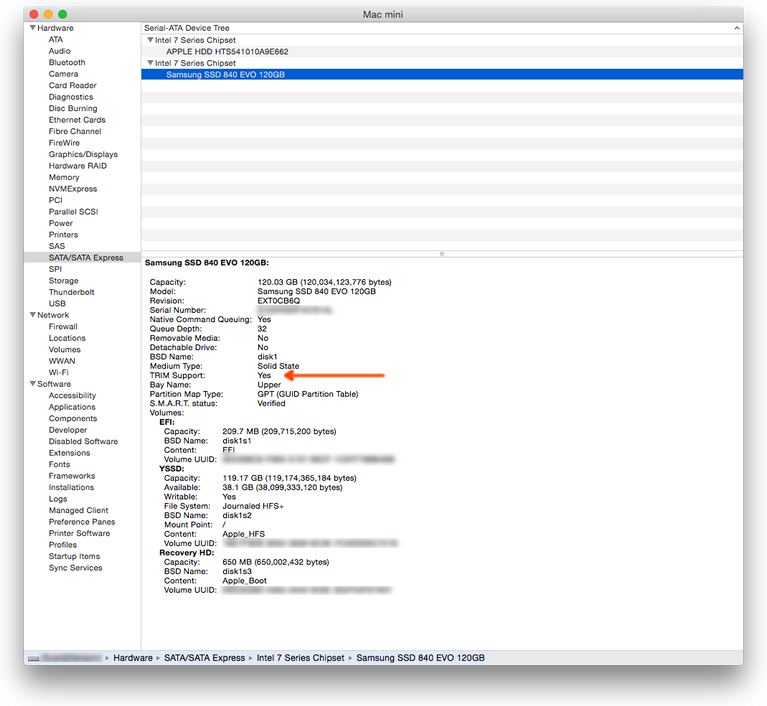This screenshot has width=767, height=706.
Task: Open the Camera hardware item
Action: [63, 74]
